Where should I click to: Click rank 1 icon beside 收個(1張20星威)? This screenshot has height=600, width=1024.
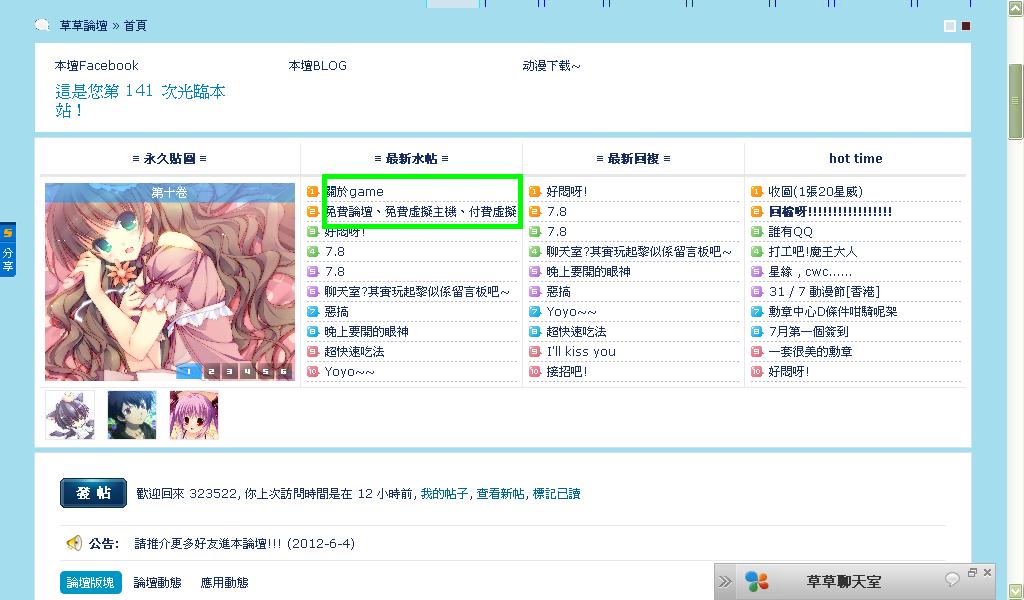pyautogui.click(x=757, y=191)
